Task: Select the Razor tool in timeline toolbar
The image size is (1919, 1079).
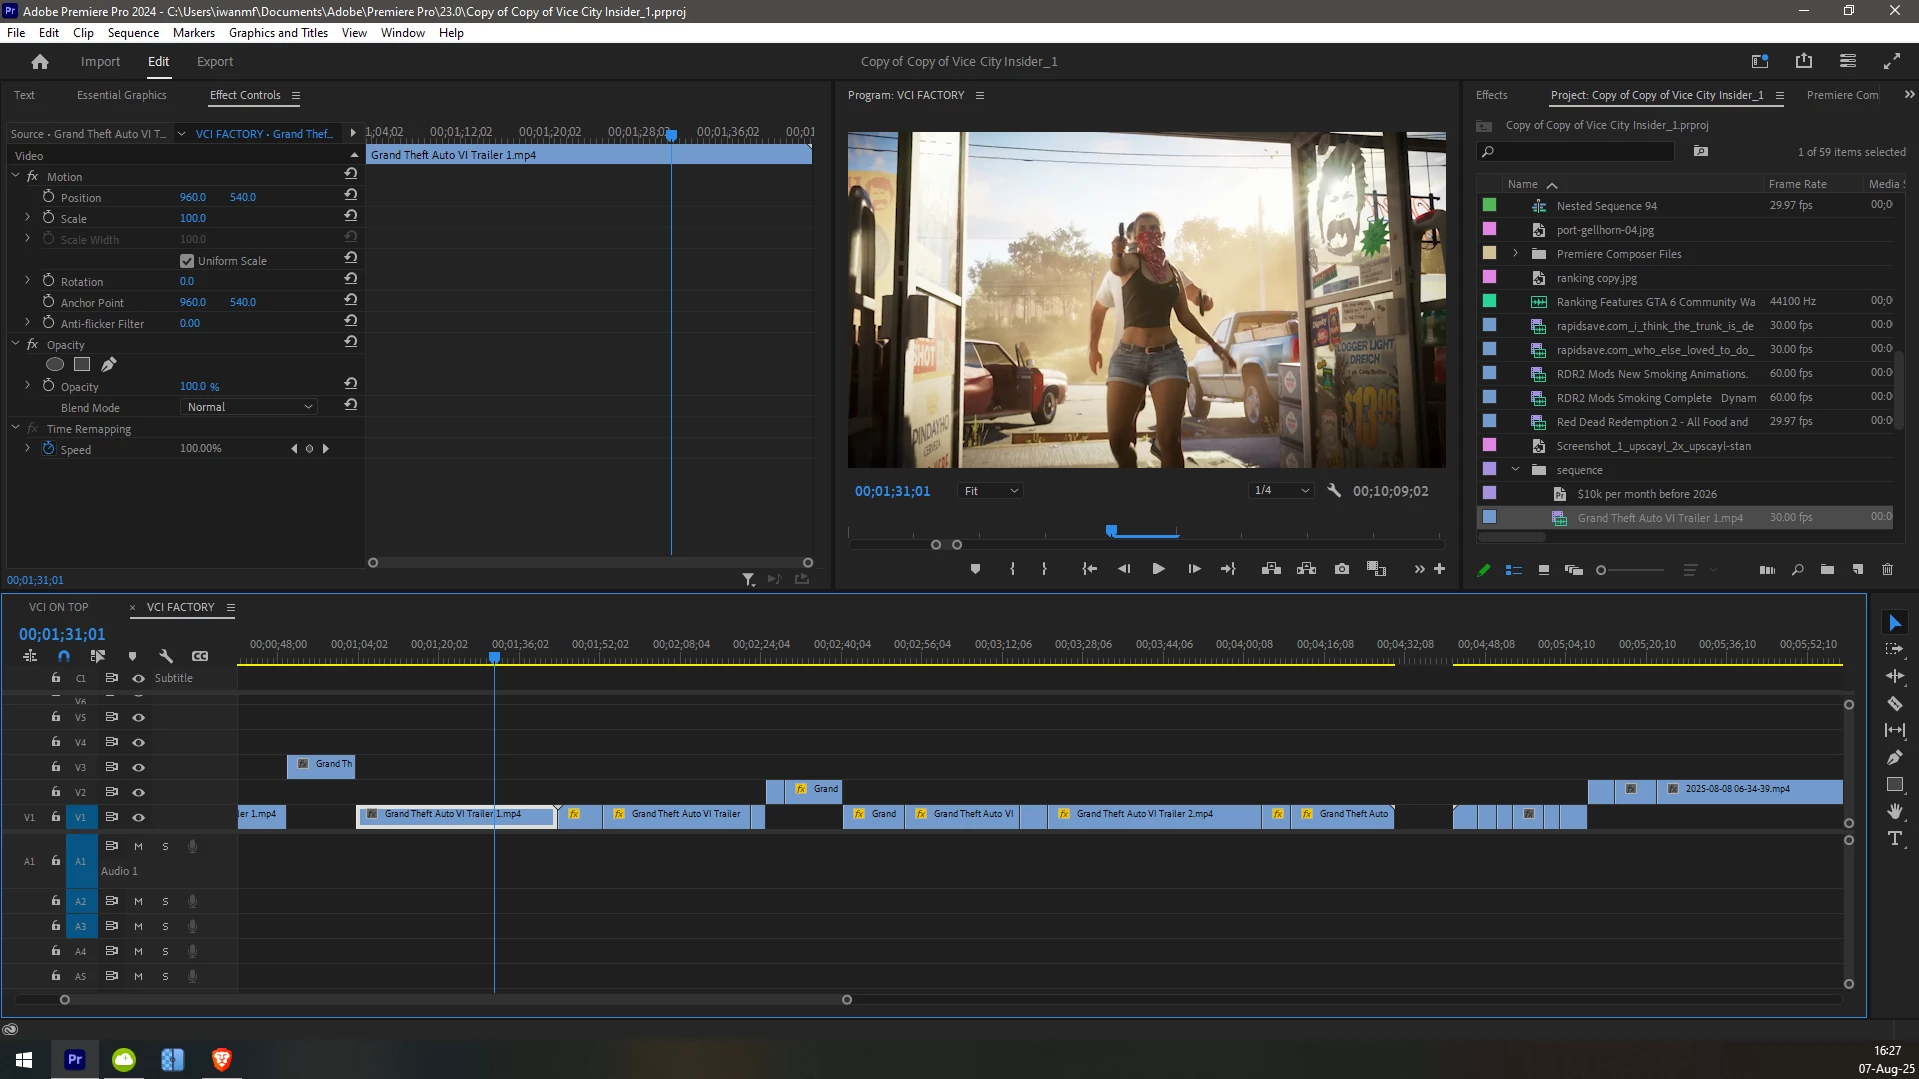Action: click(x=1894, y=704)
